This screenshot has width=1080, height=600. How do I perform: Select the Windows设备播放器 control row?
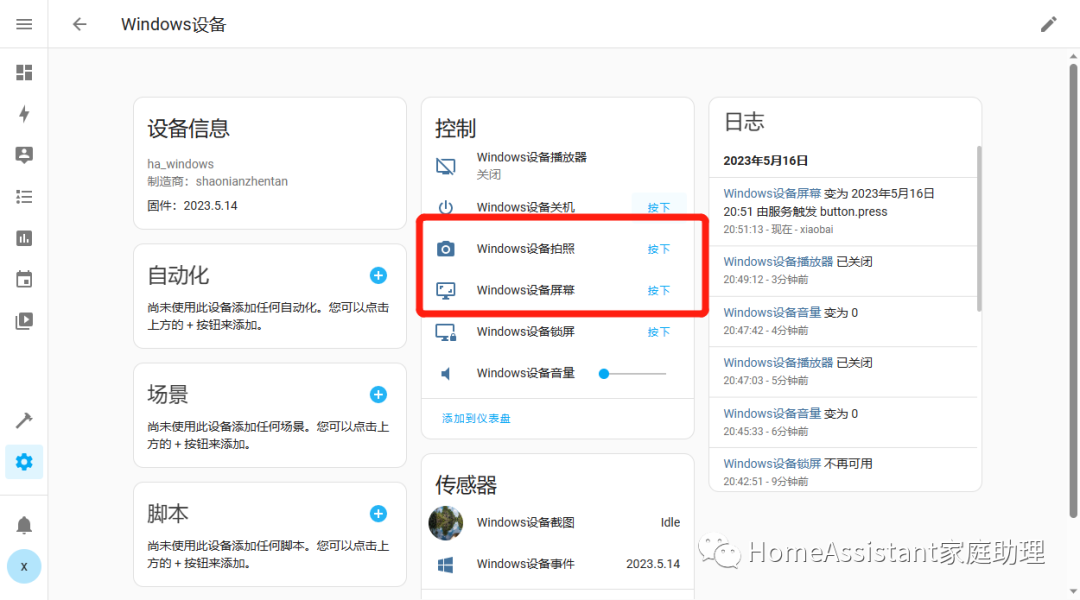(x=558, y=166)
